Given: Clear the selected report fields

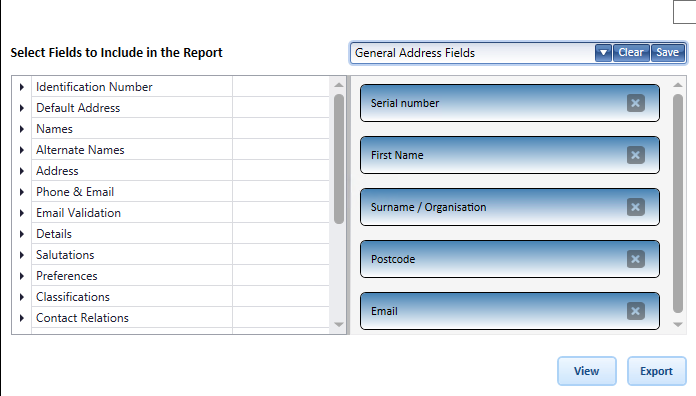Looking at the screenshot, I should coord(631,53).
